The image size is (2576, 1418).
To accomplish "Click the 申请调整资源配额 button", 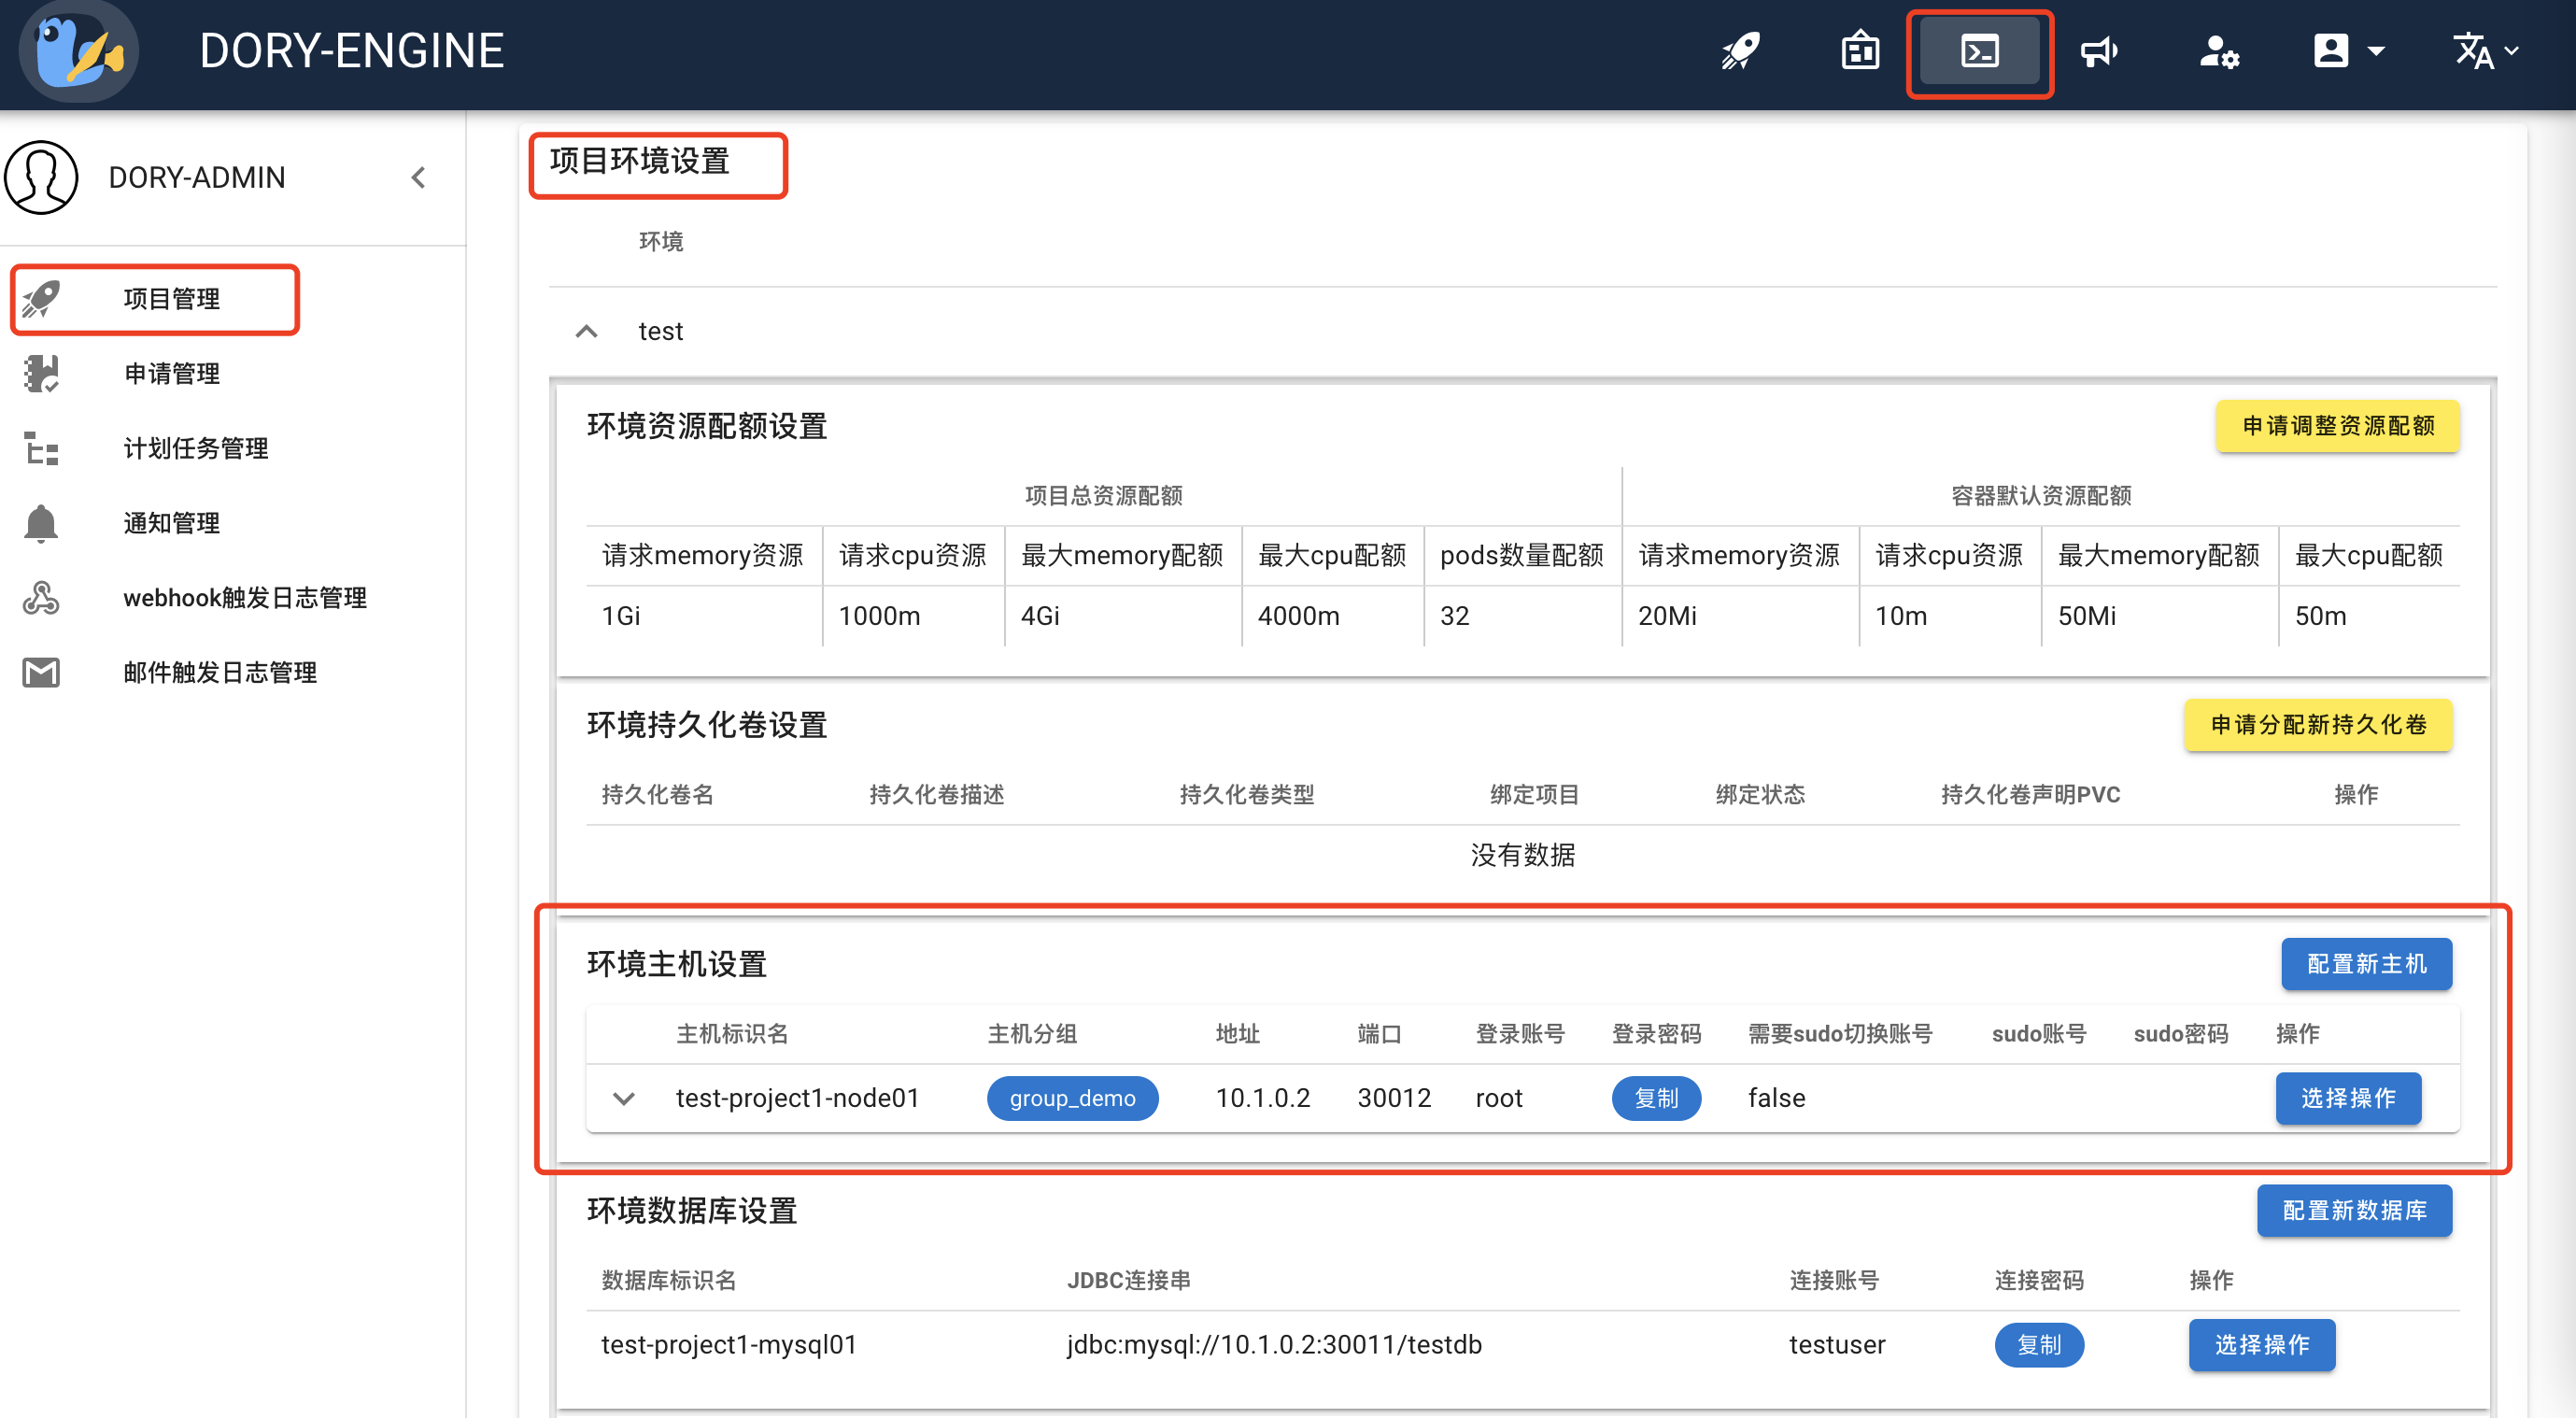I will [x=2337, y=426].
